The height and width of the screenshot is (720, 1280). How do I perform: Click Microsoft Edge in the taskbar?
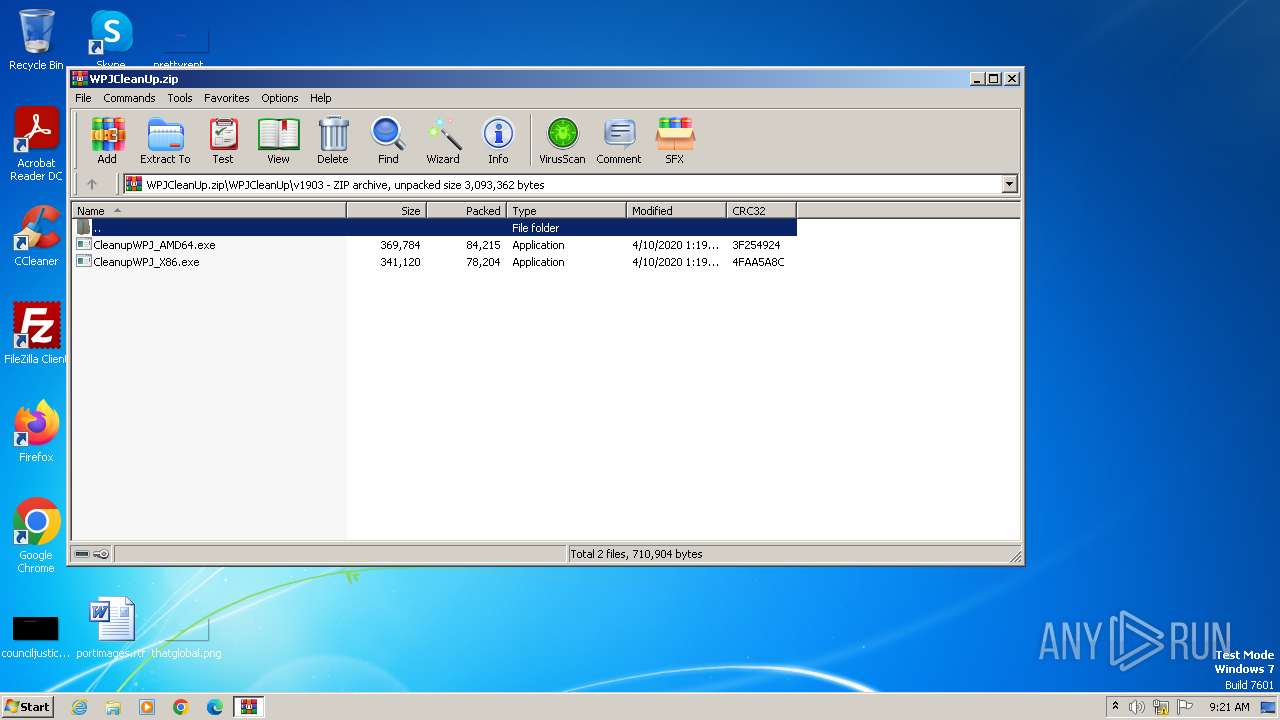click(x=215, y=707)
